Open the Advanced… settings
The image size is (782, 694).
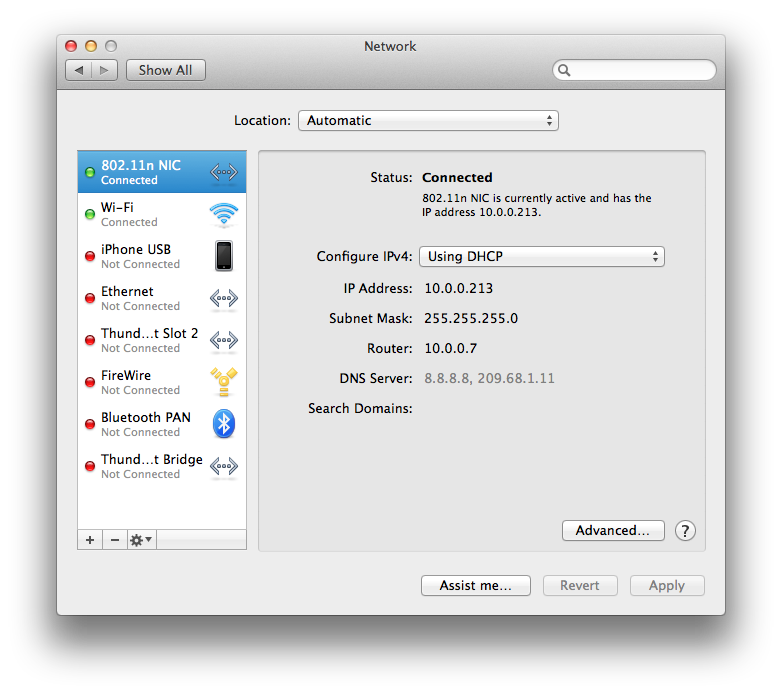click(613, 530)
